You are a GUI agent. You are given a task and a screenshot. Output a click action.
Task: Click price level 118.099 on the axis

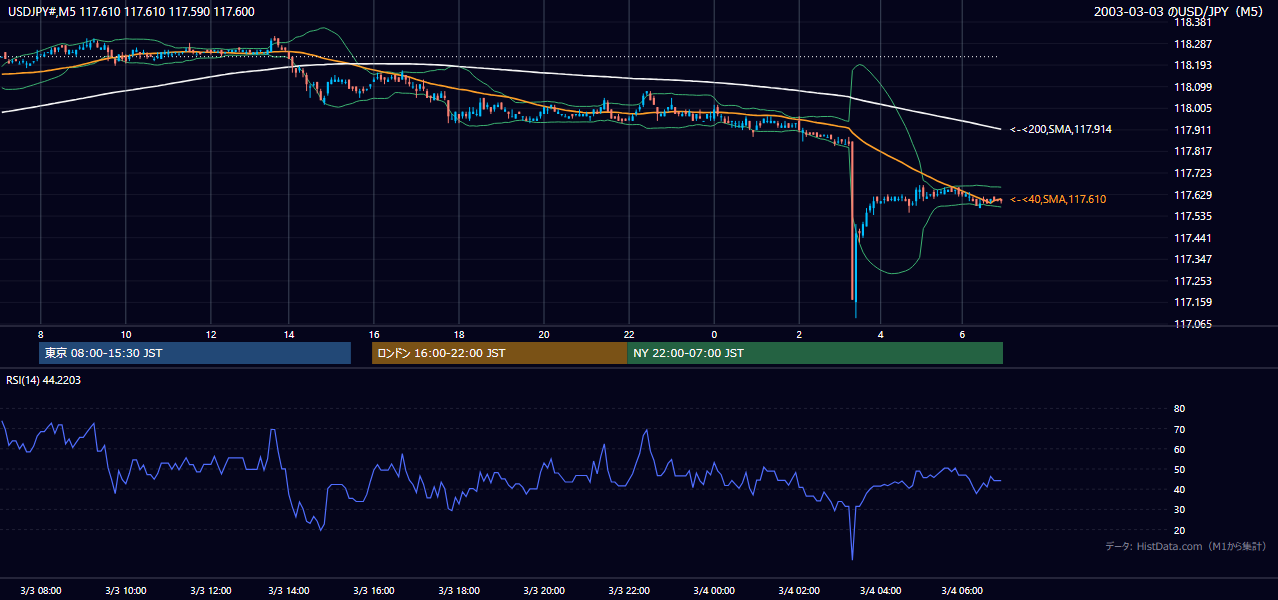click(1192, 87)
